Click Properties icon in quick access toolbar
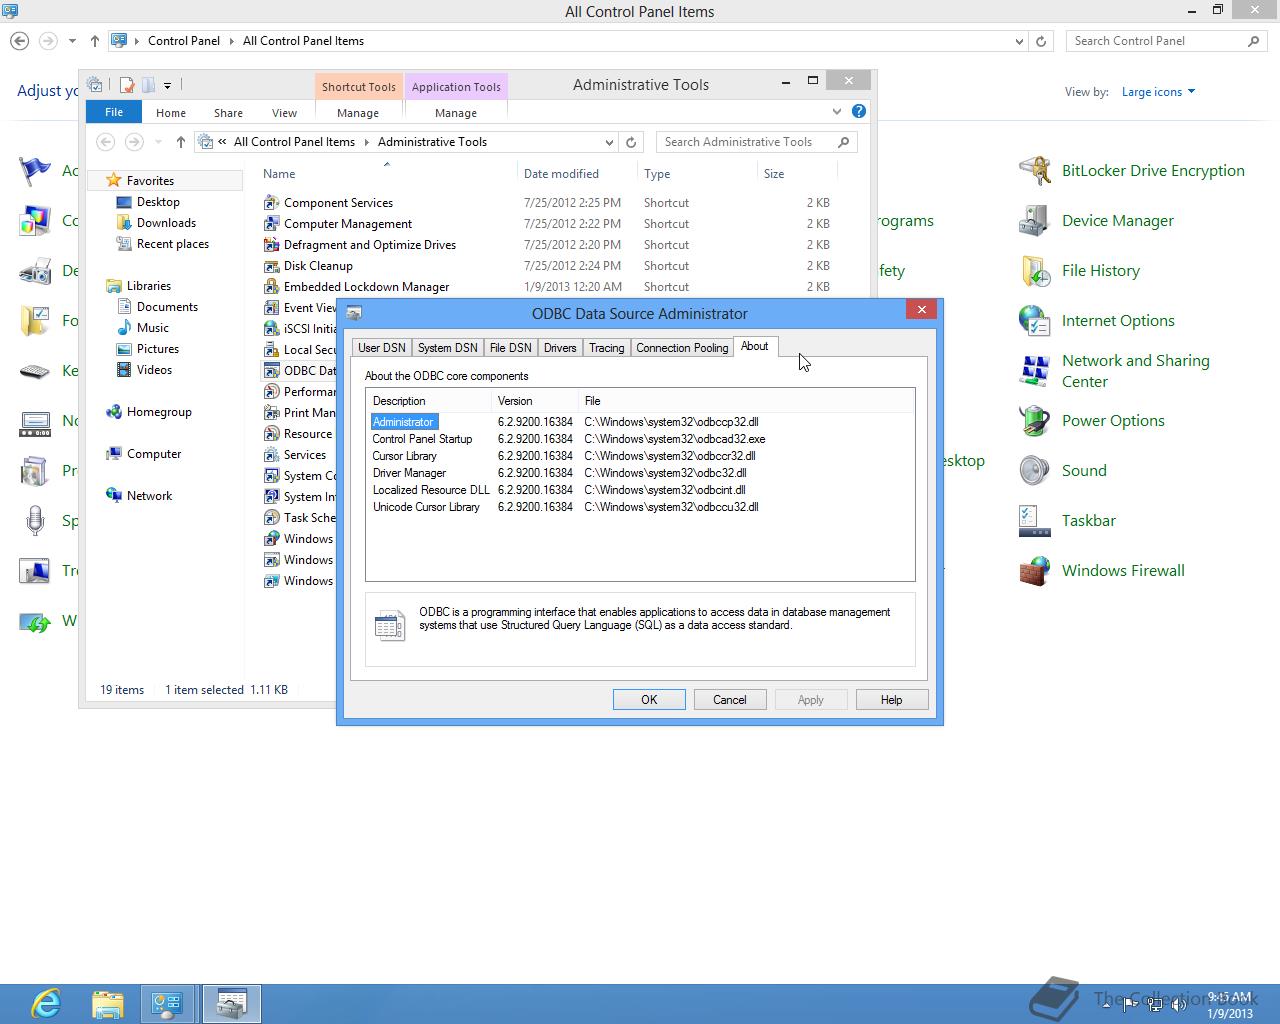The image size is (1280, 1024). coord(127,85)
